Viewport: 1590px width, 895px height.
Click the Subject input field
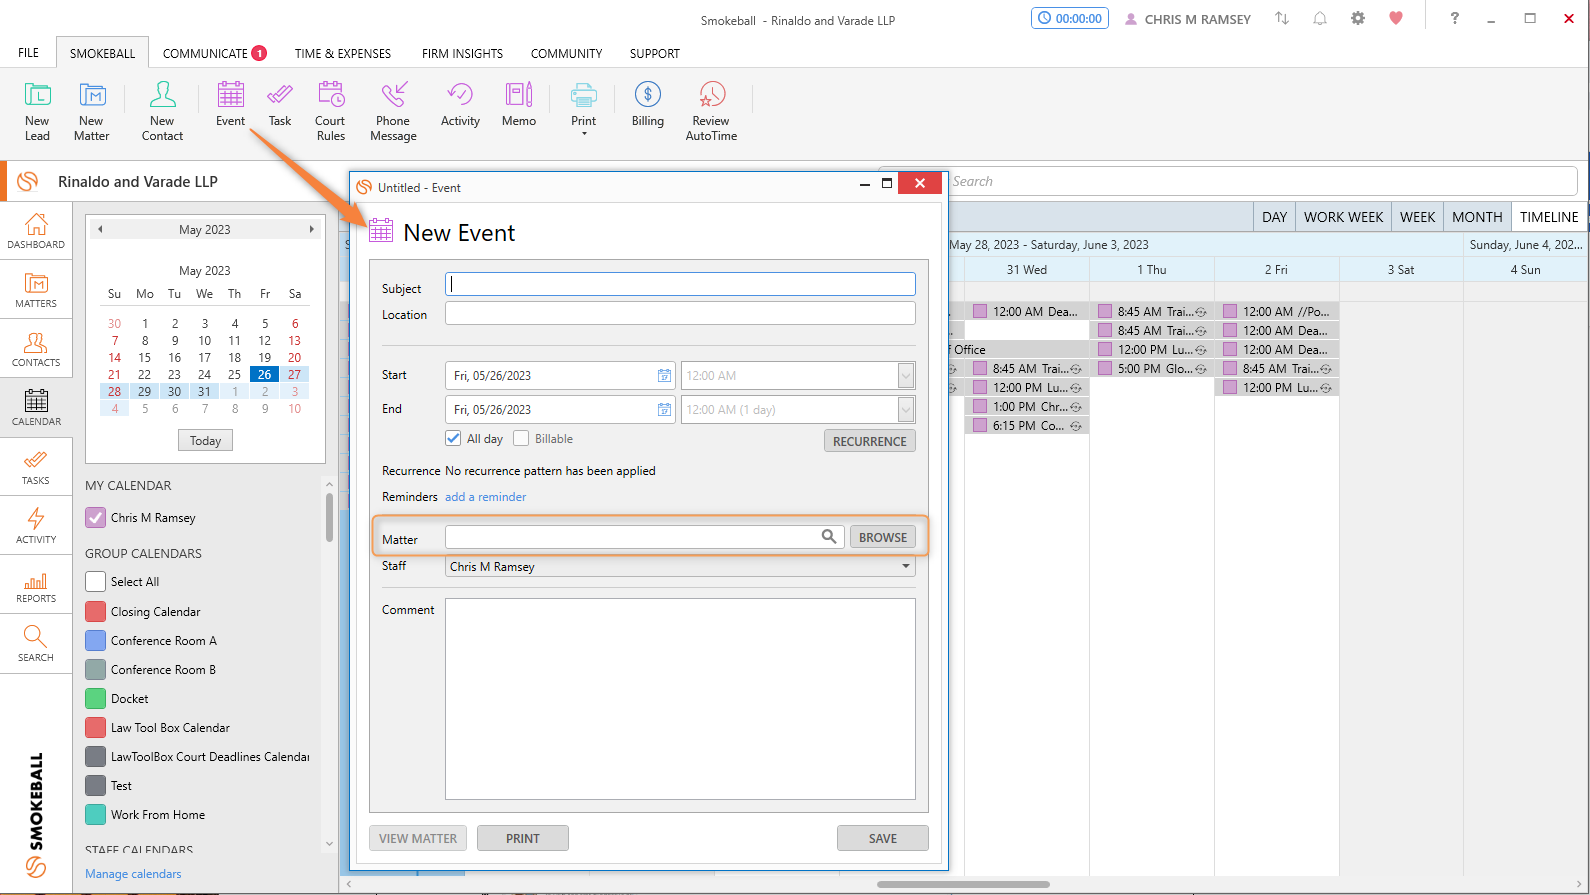pyautogui.click(x=680, y=284)
